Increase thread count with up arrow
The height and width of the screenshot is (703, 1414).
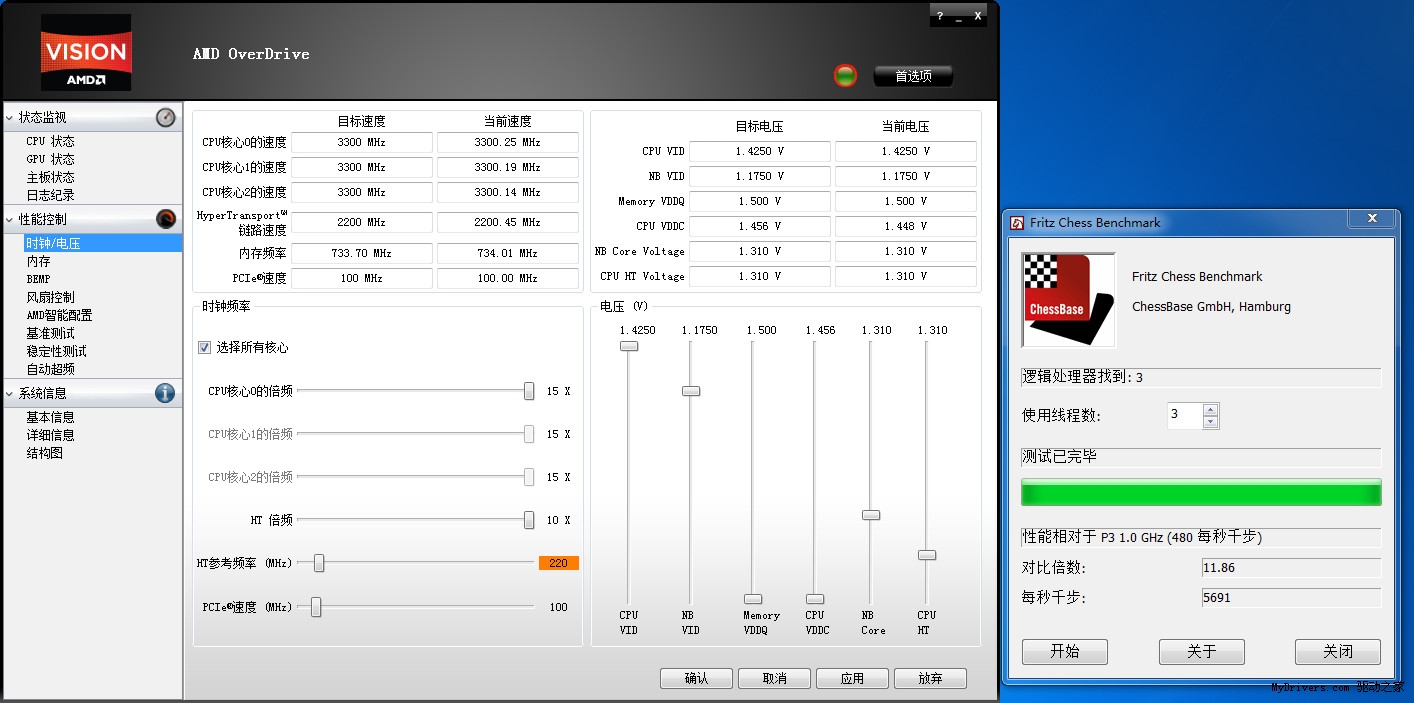tap(1211, 410)
